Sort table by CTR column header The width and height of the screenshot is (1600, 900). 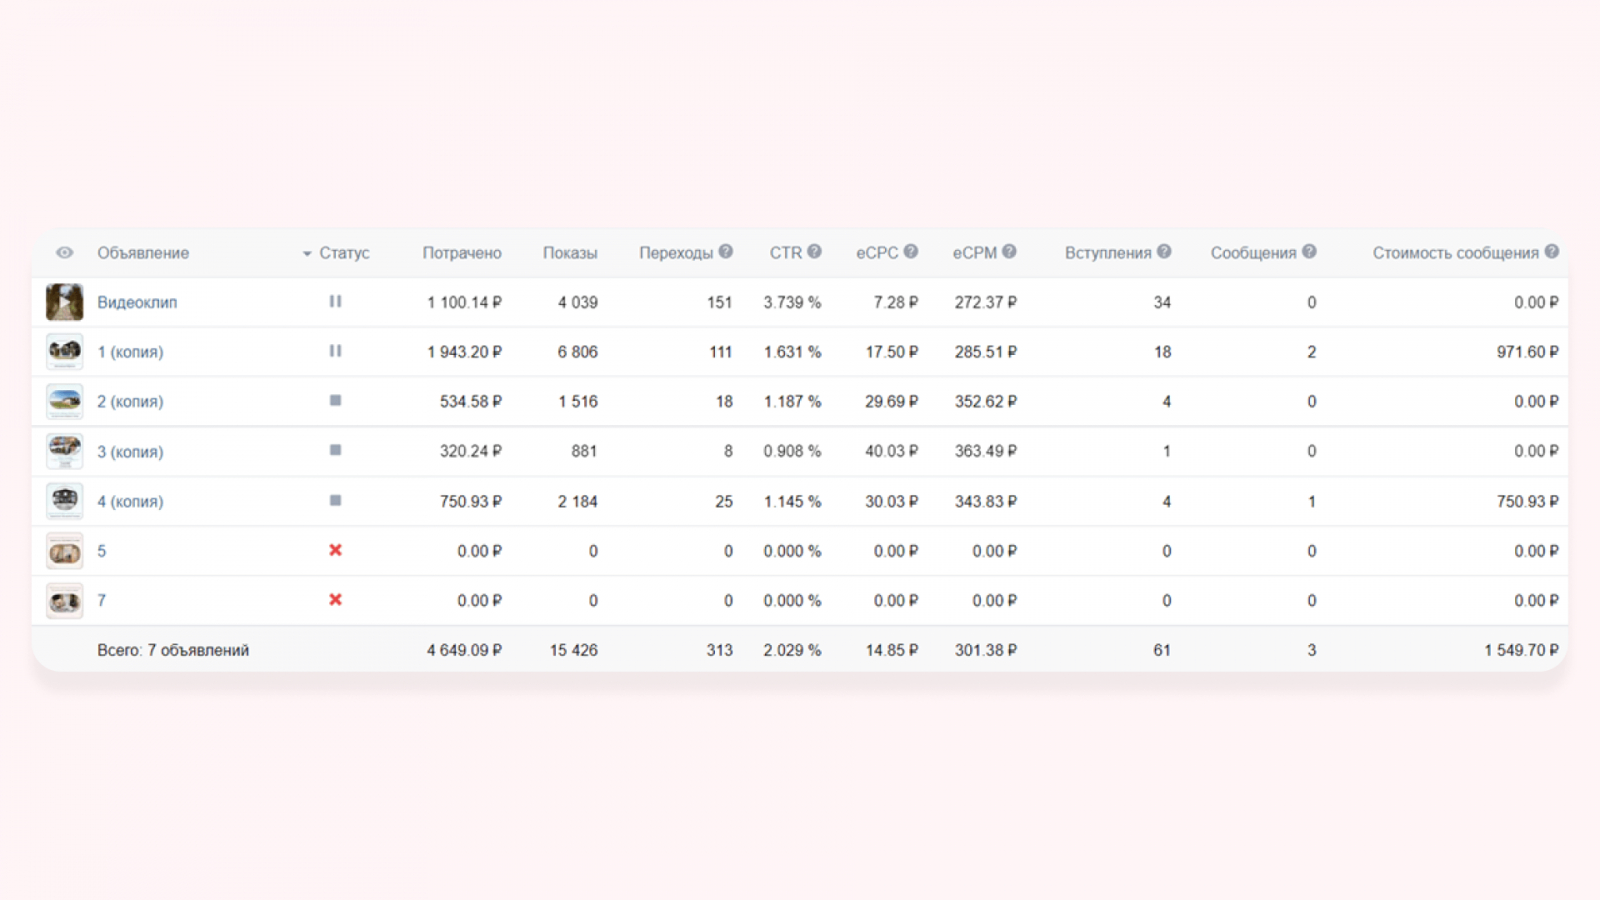(786, 253)
